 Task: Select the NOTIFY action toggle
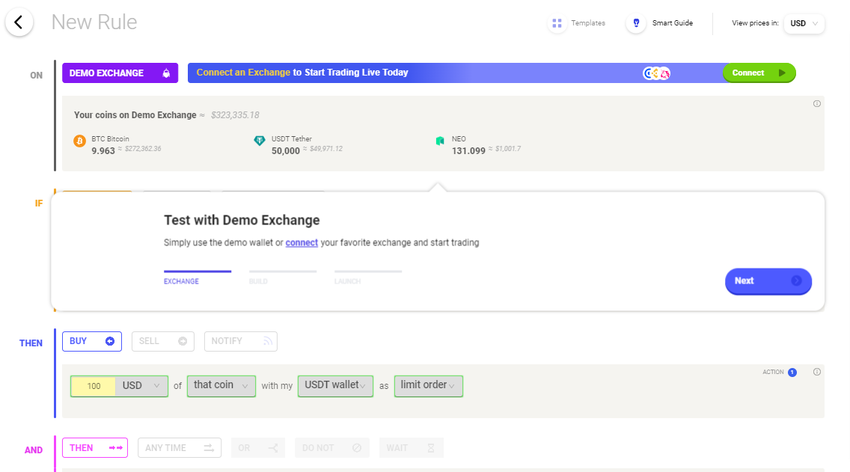point(240,341)
